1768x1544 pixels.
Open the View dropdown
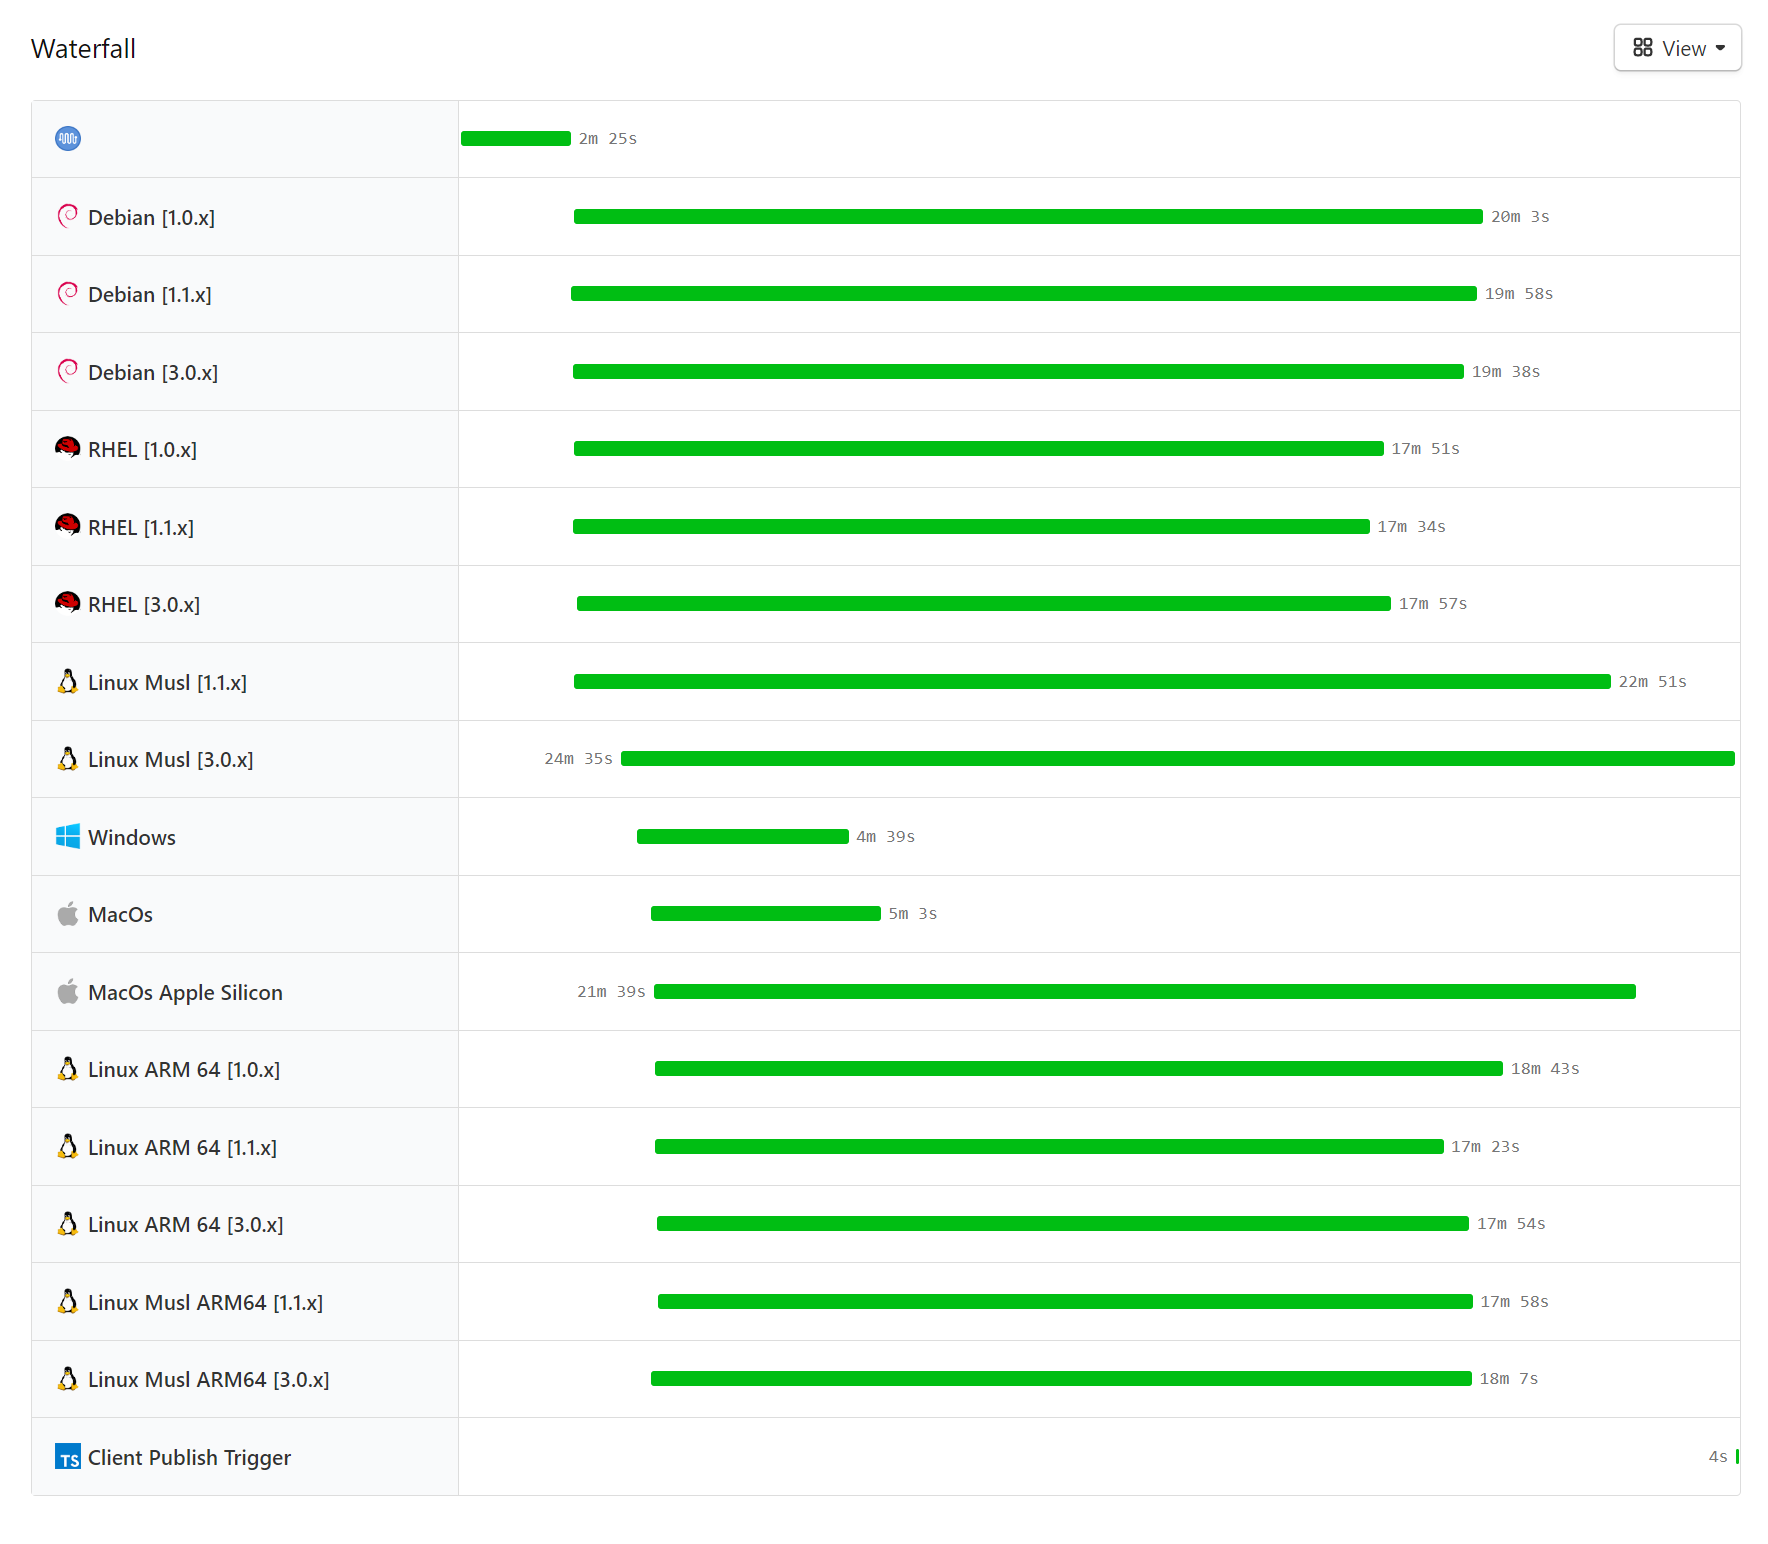tap(1677, 47)
